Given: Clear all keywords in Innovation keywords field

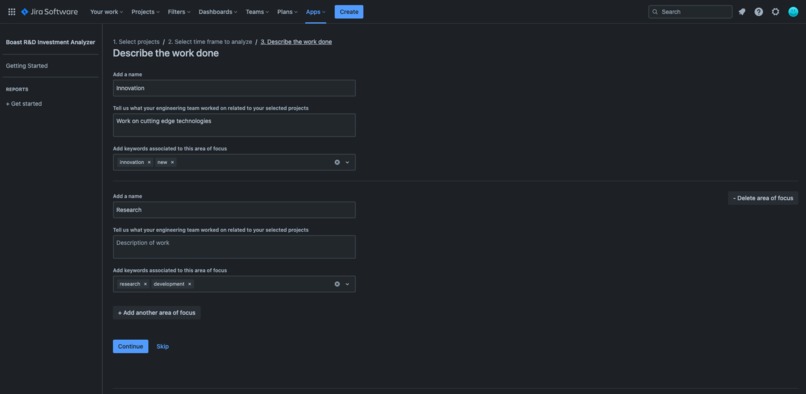Looking at the screenshot, I should tap(337, 162).
